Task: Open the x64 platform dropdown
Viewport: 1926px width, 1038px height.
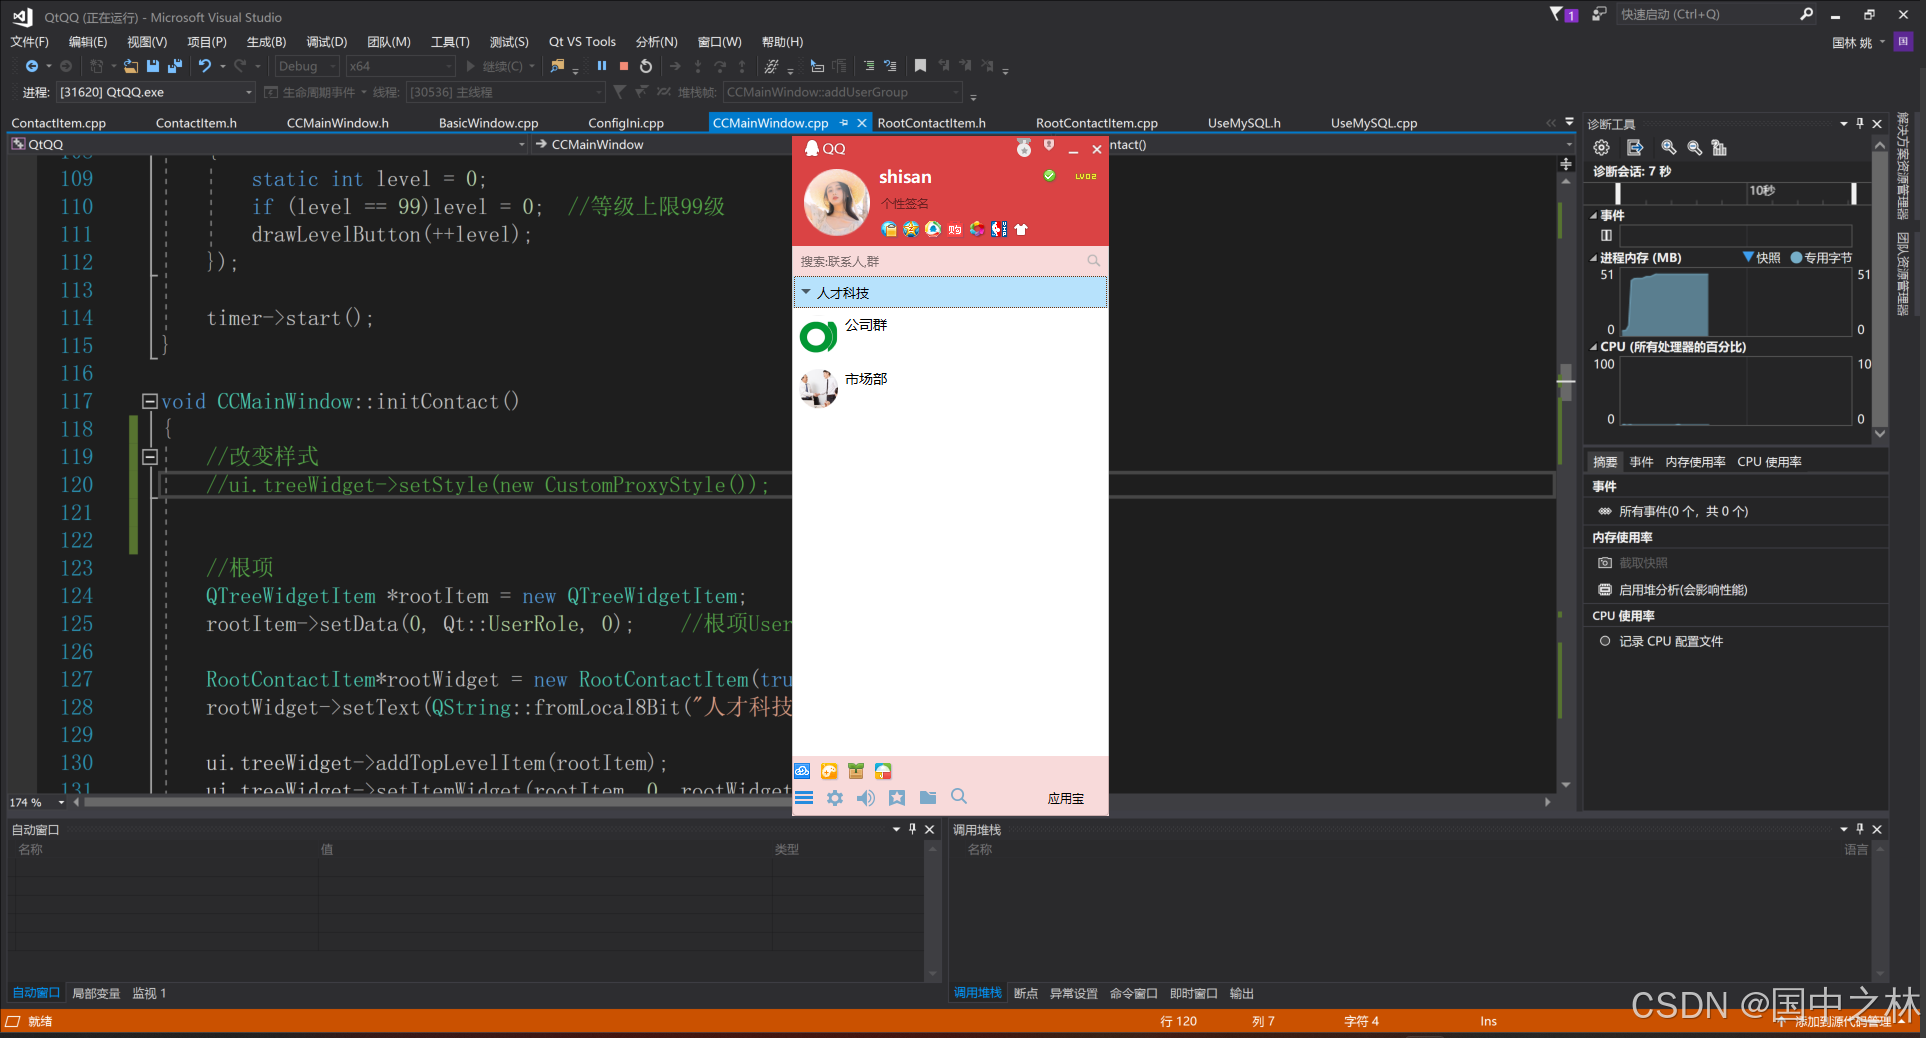Action: point(400,66)
